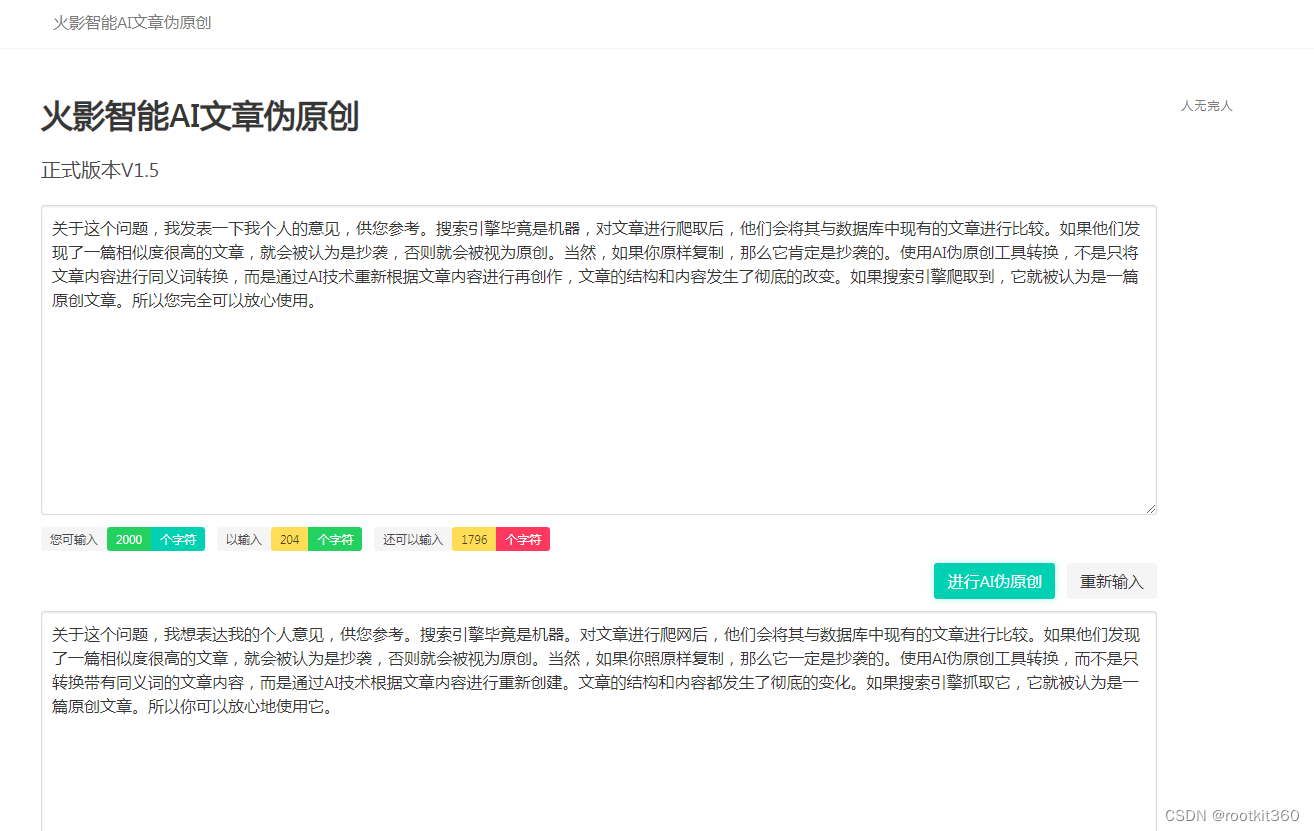
Task: Focus the lower rewritten result text area
Action: pos(599,721)
